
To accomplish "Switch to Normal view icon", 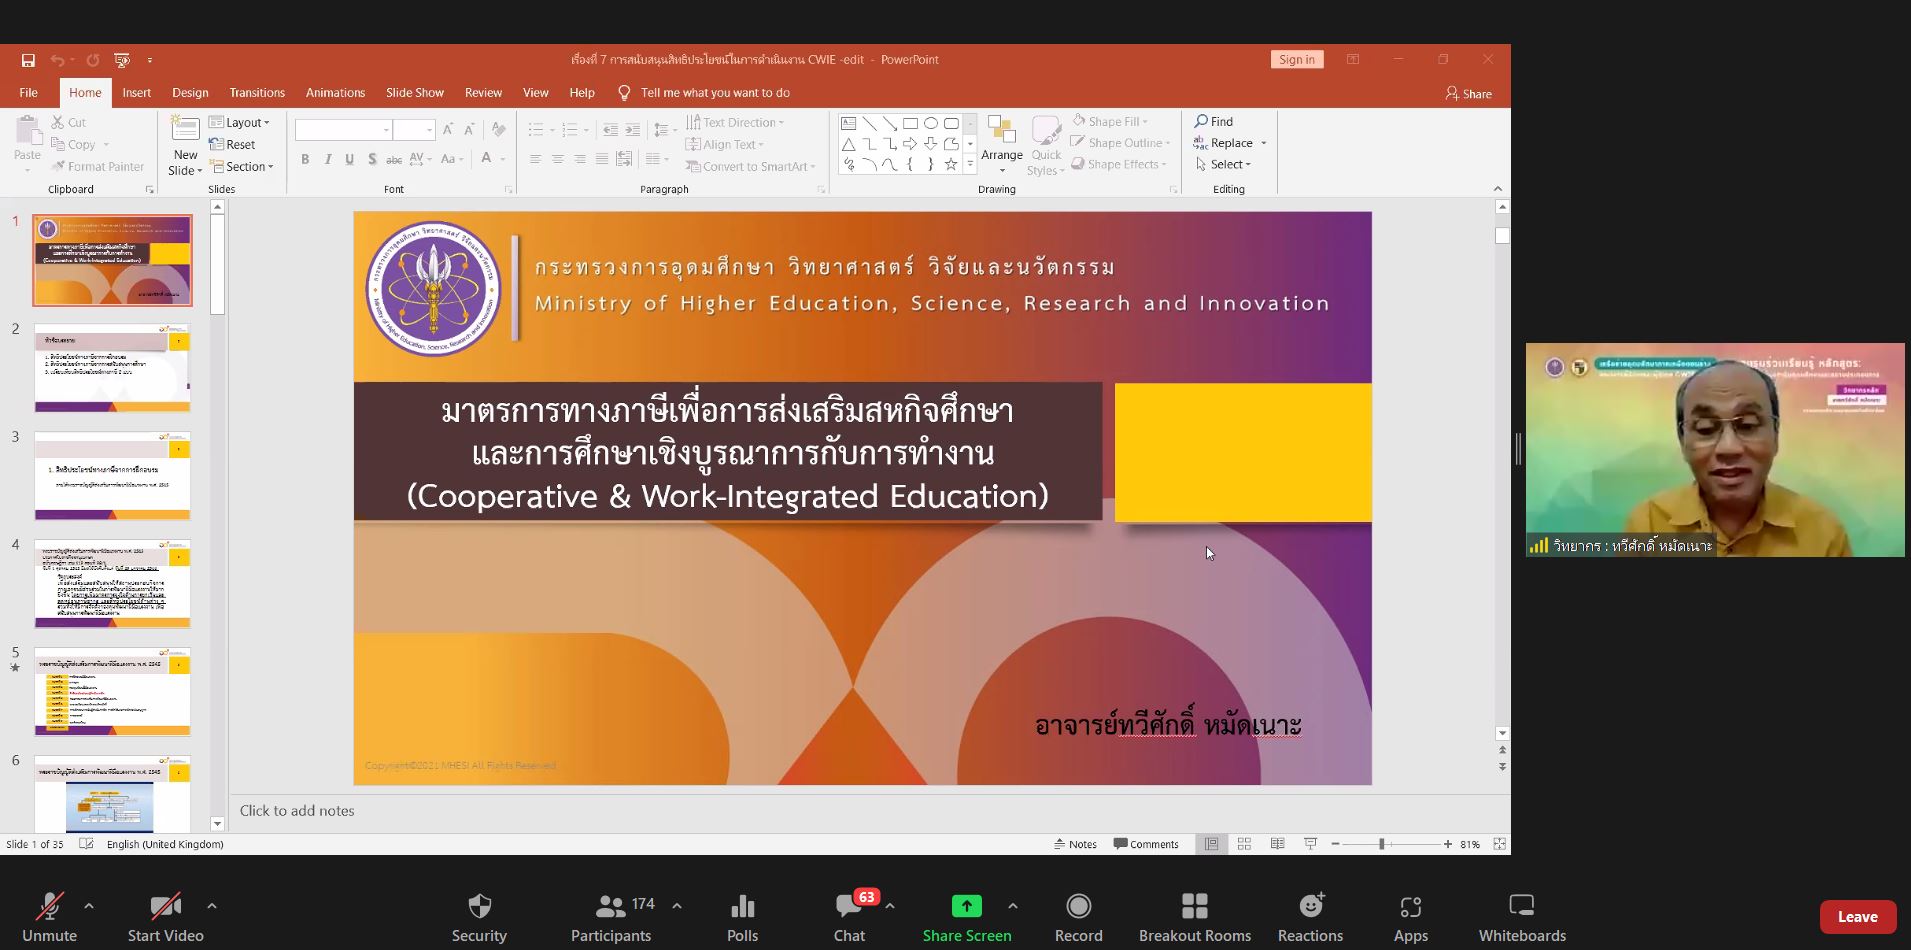I will click(x=1211, y=844).
